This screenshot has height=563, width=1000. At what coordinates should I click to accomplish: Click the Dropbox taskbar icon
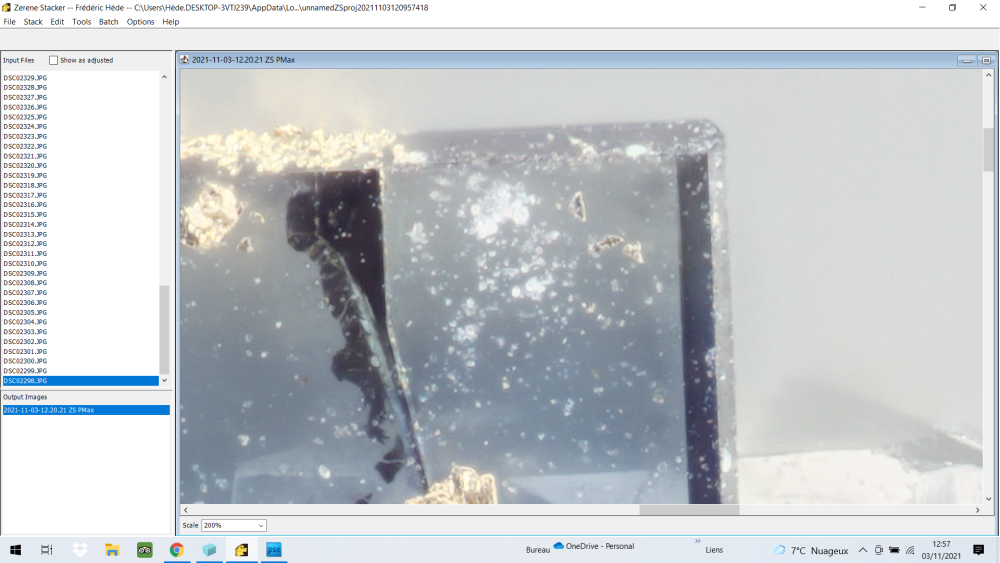(x=80, y=550)
